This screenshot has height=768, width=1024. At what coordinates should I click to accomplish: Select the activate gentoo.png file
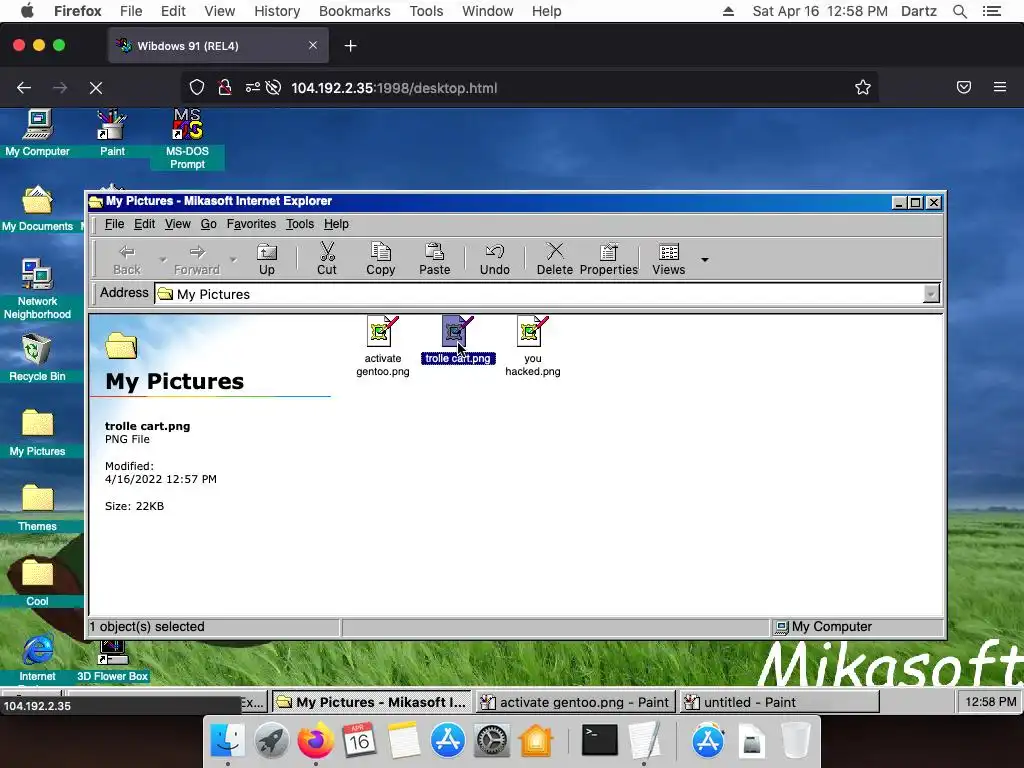383,346
